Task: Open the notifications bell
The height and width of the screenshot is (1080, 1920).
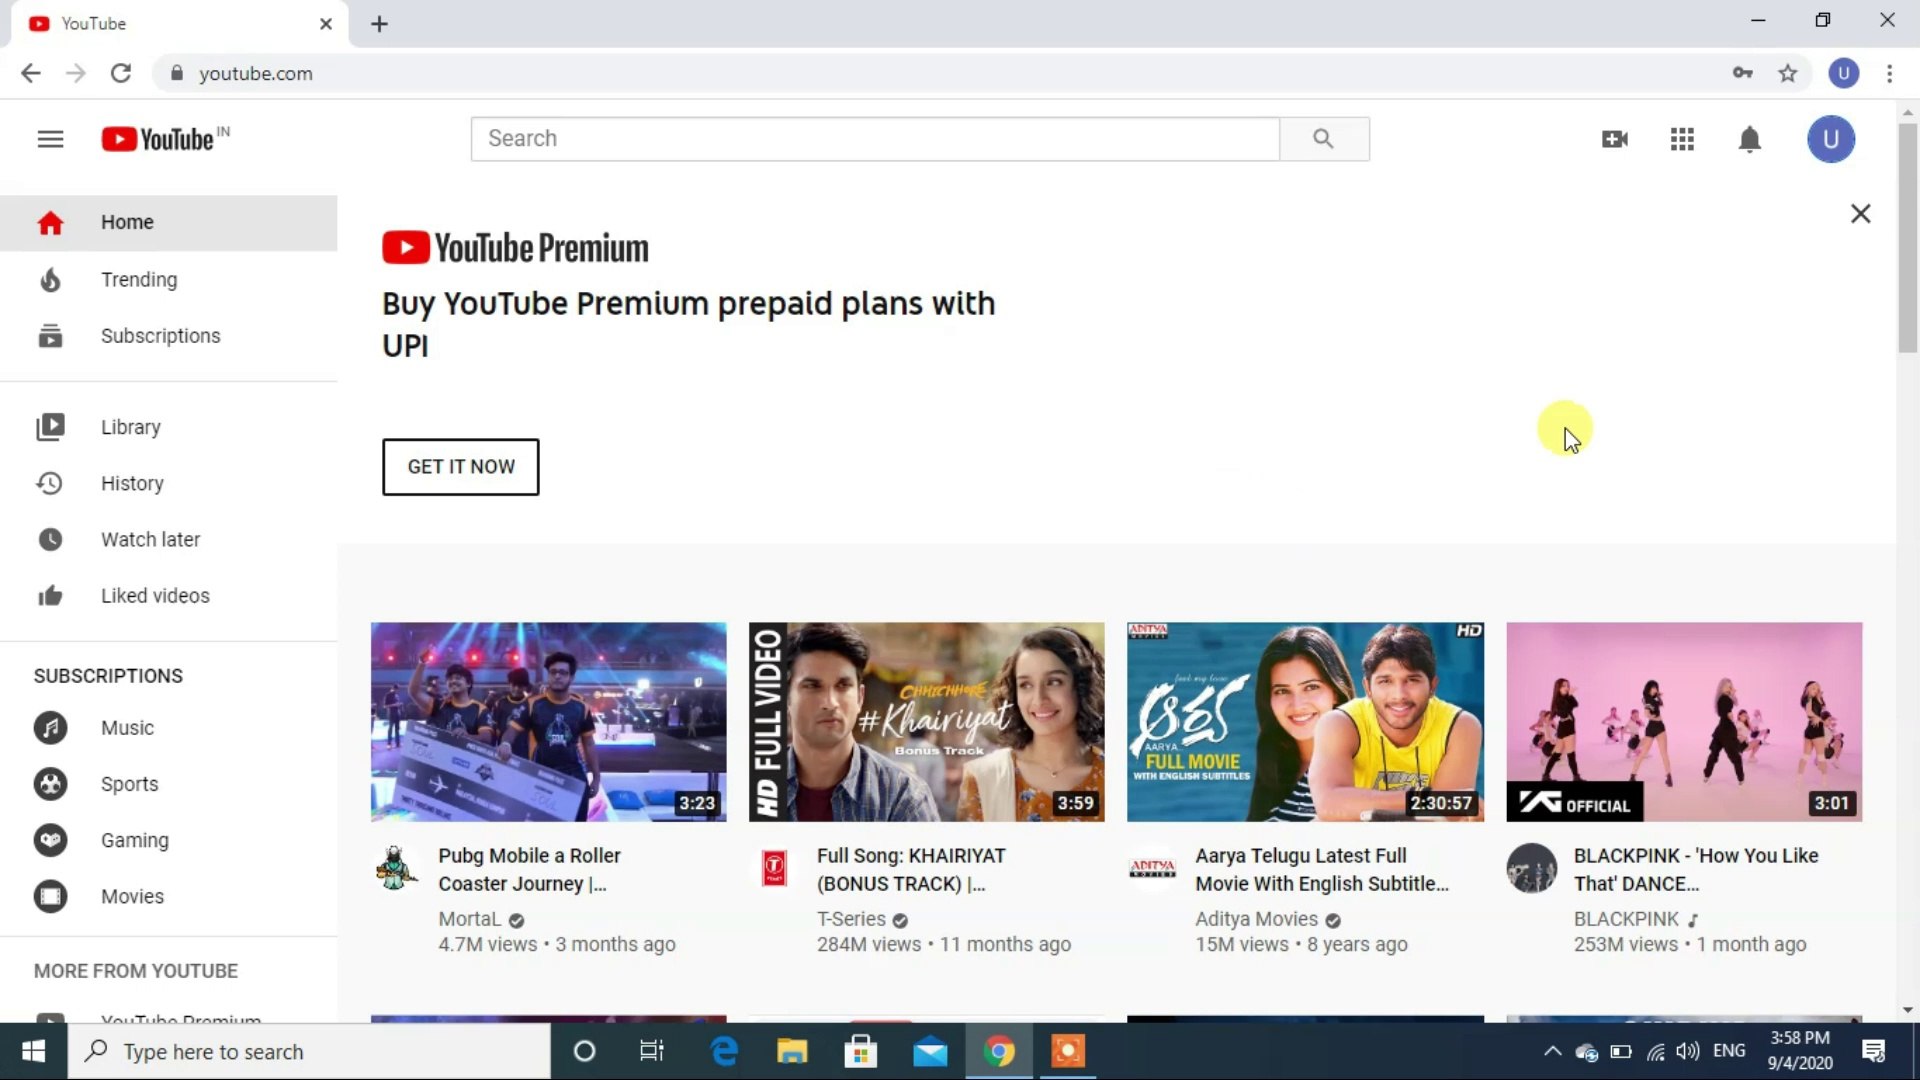Action: 1750,139
